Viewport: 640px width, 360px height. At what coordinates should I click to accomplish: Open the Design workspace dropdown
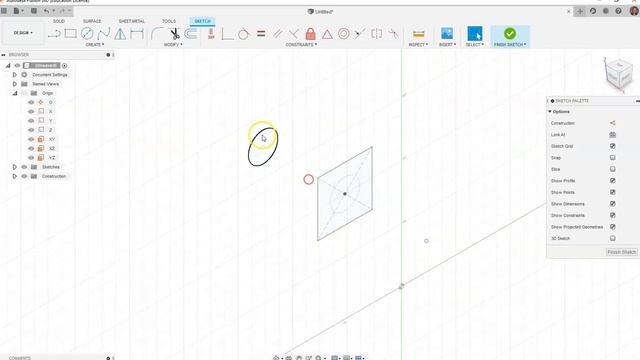click(23, 33)
